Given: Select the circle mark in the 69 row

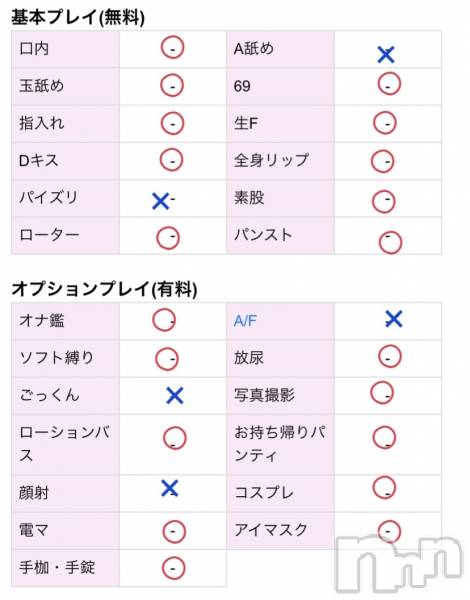Looking at the screenshot, I should pyautogui.click(x=389, y=84).
